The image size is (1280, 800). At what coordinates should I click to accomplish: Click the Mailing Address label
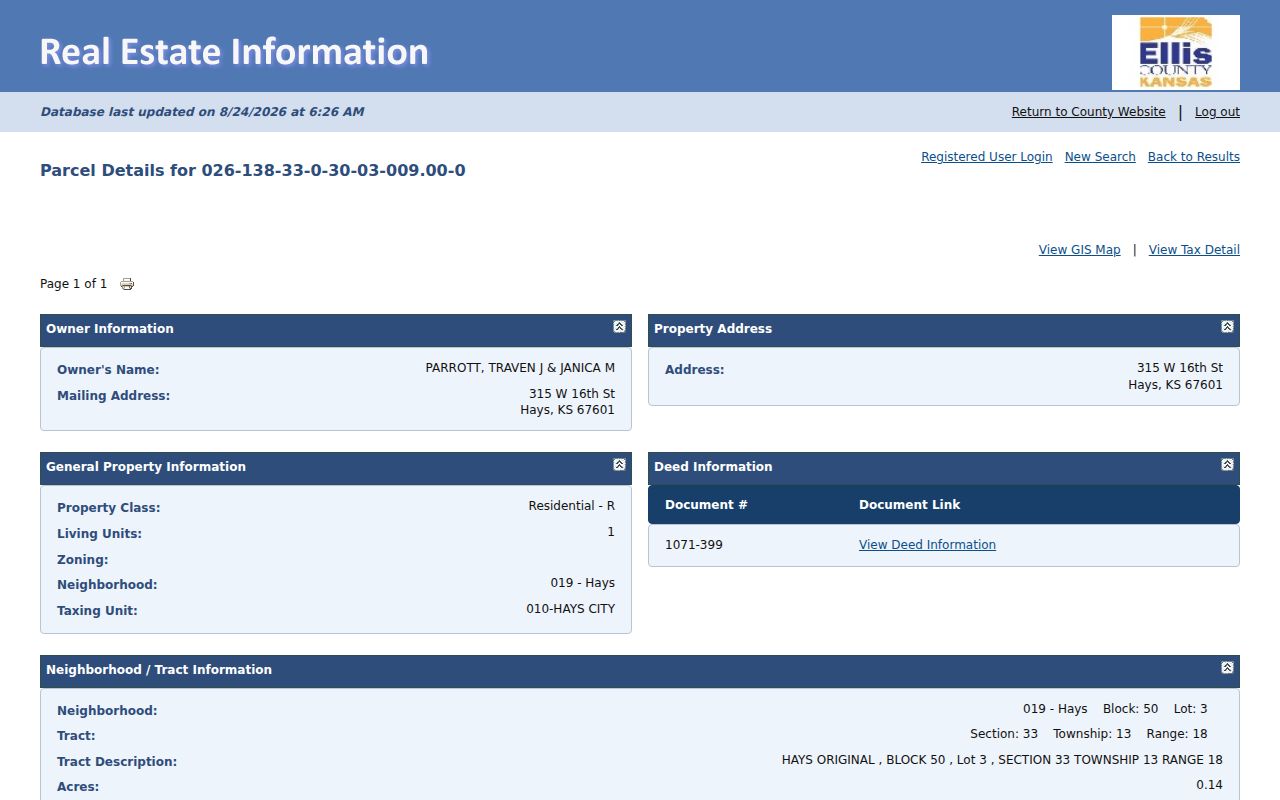point(114,396)
